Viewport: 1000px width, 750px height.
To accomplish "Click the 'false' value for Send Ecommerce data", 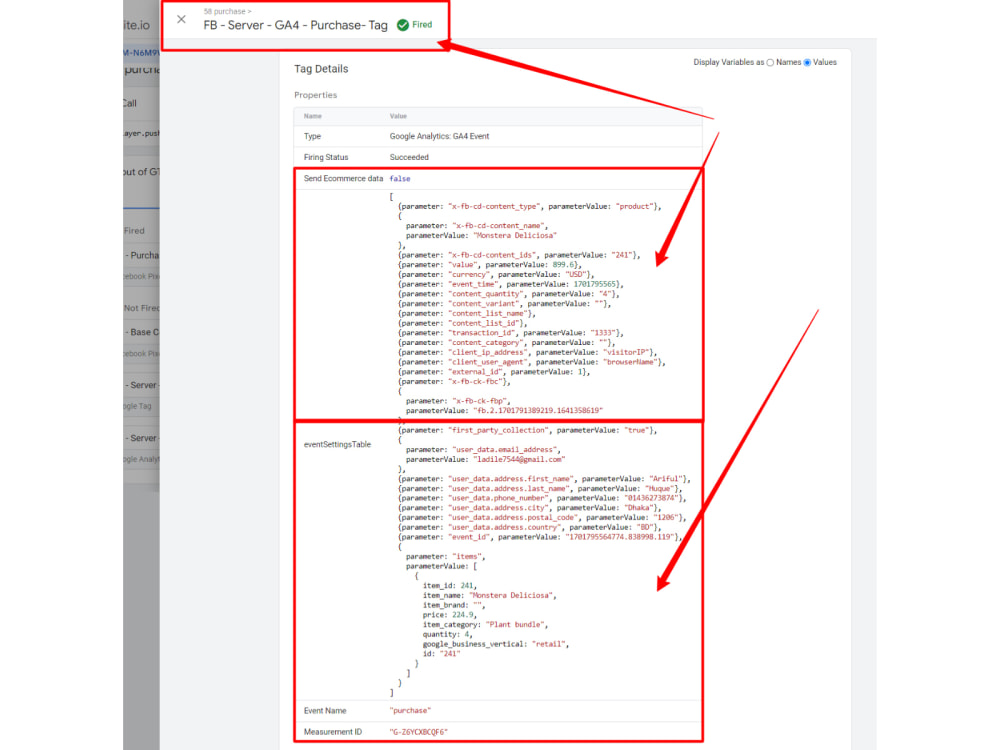I will pyautogui.click(x=400, y=179).
